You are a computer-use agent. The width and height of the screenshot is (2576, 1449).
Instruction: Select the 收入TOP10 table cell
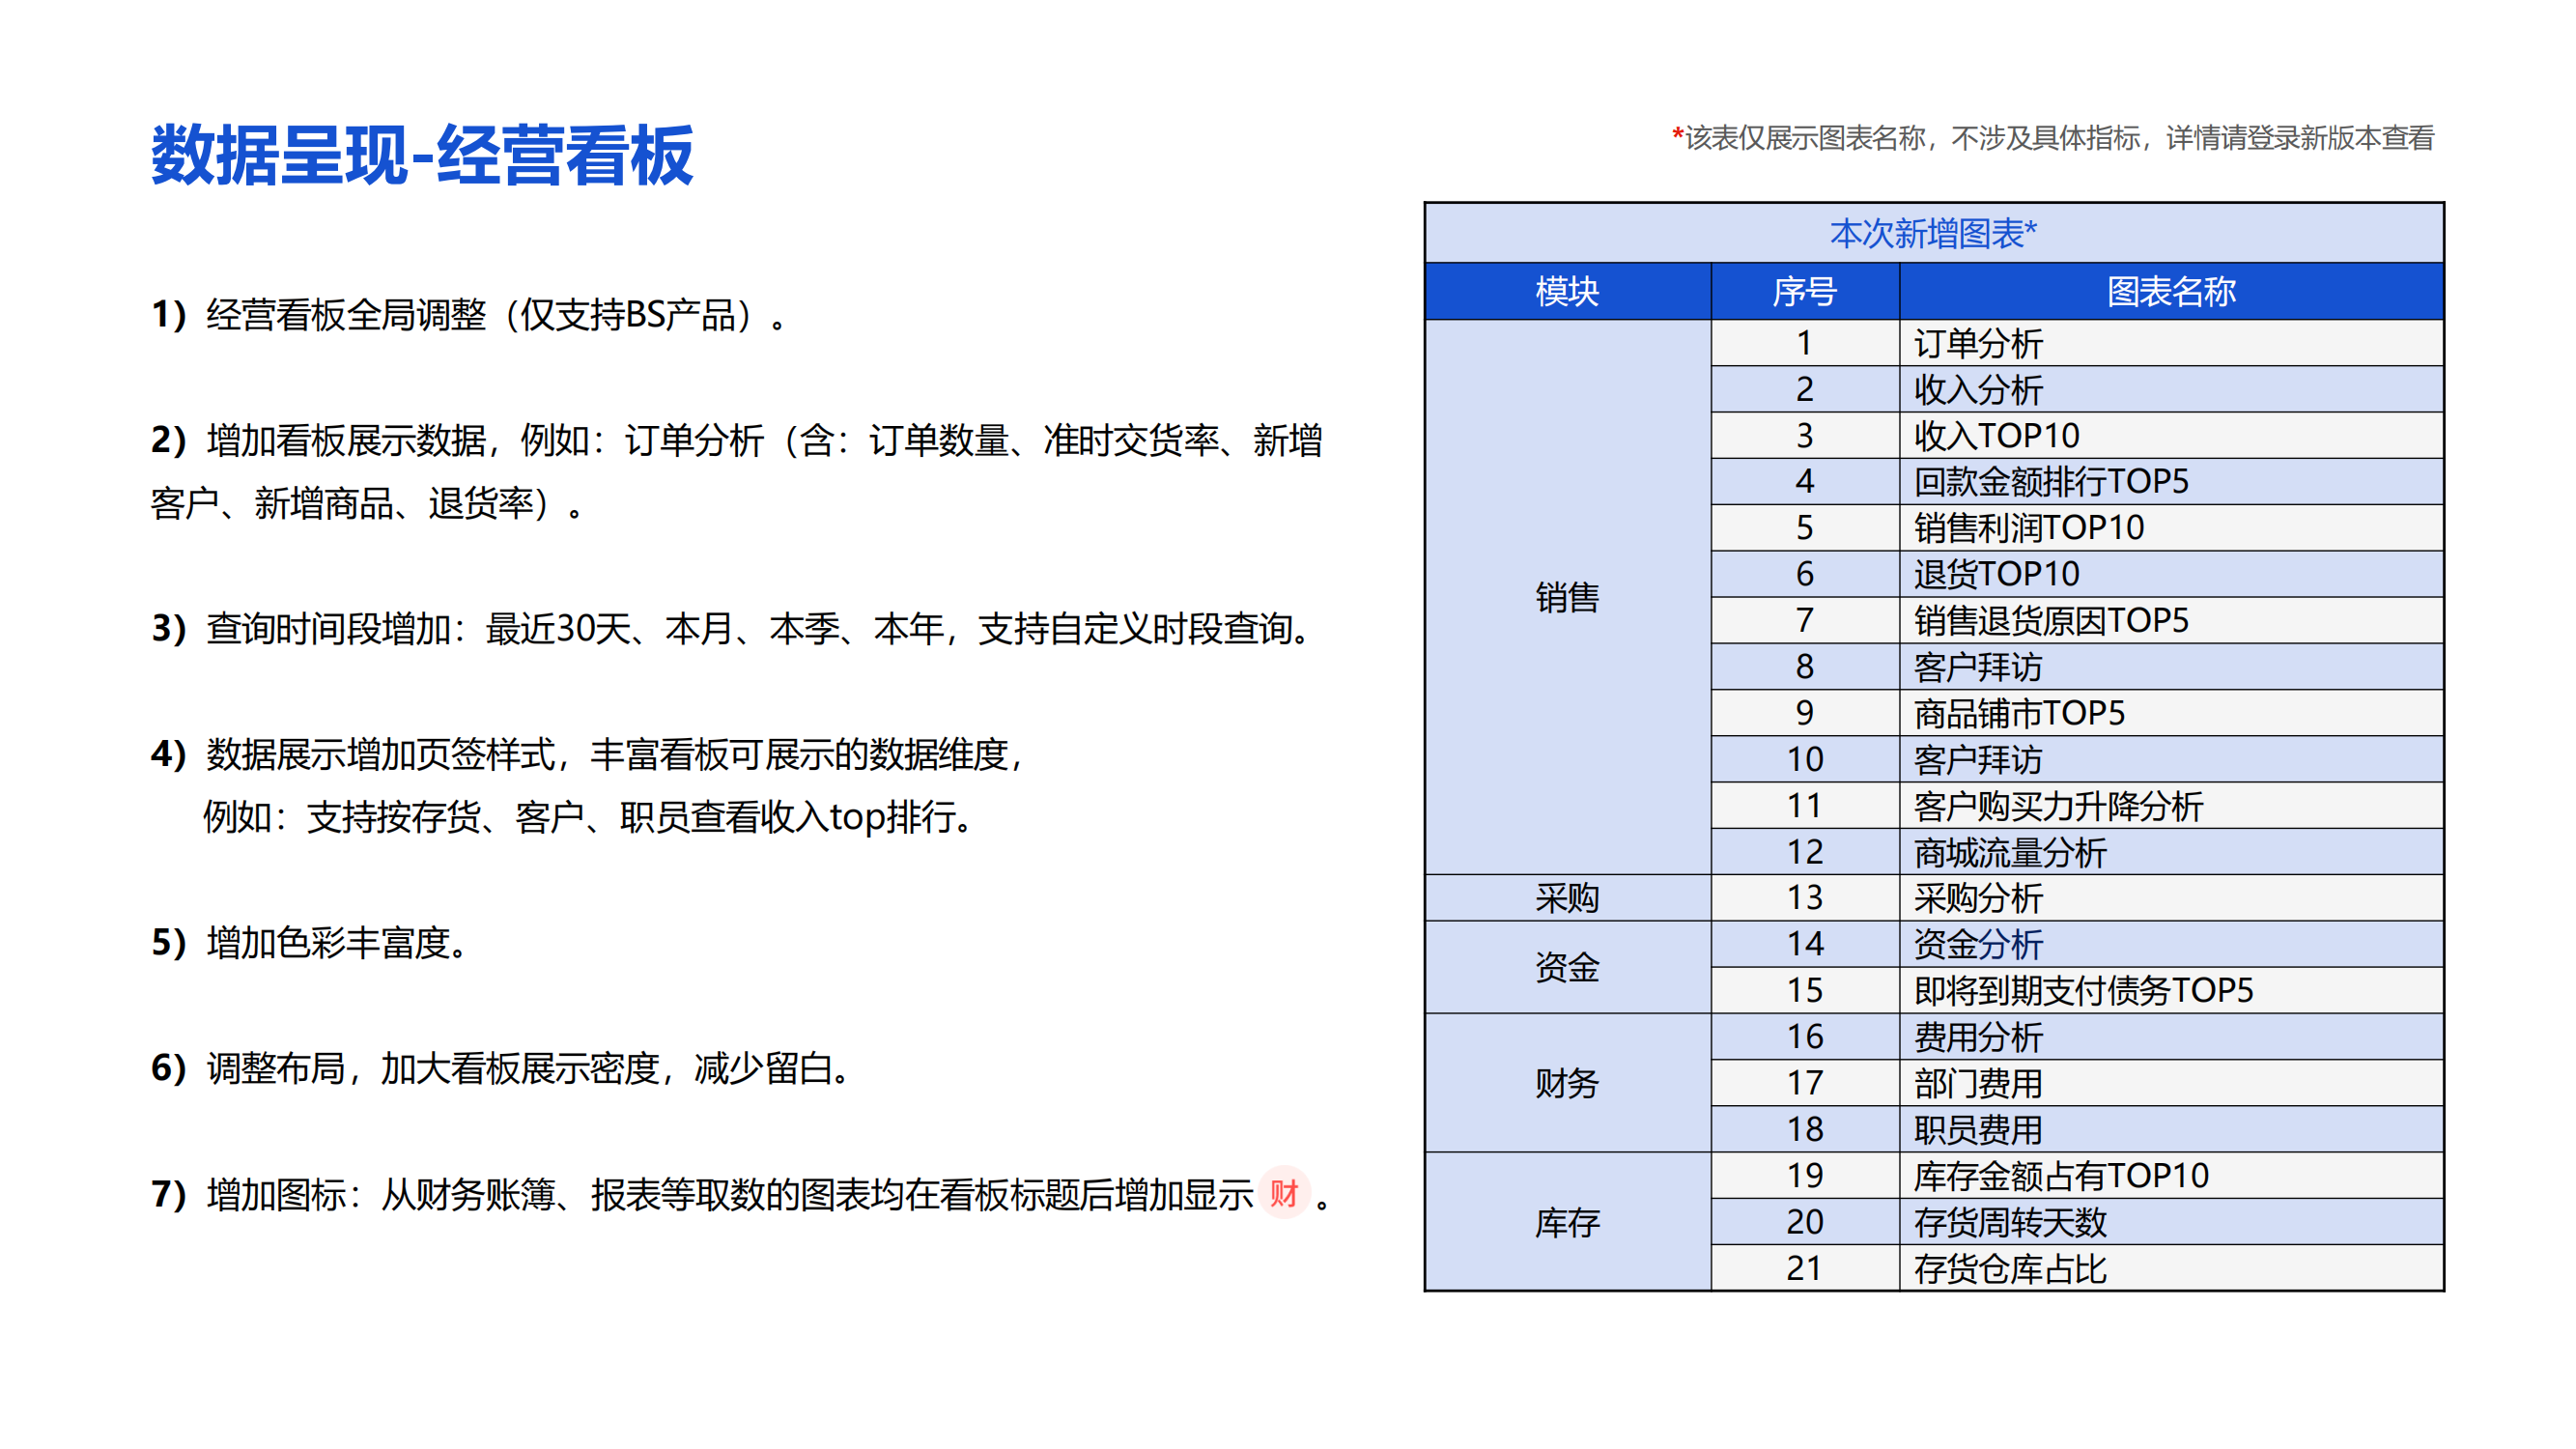pos(1996,436)
